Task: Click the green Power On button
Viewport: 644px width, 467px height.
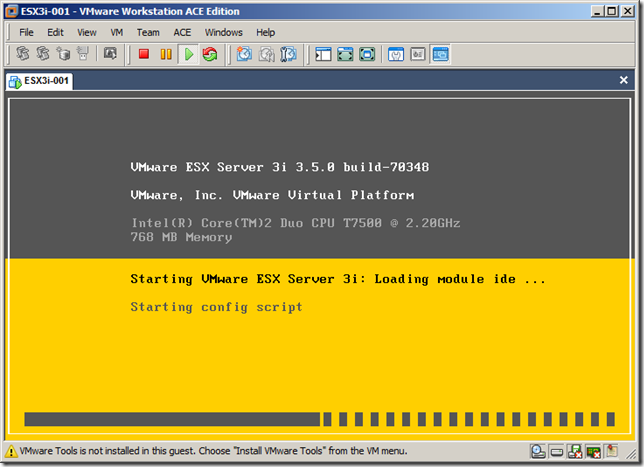Action: (x=188, y=54)
